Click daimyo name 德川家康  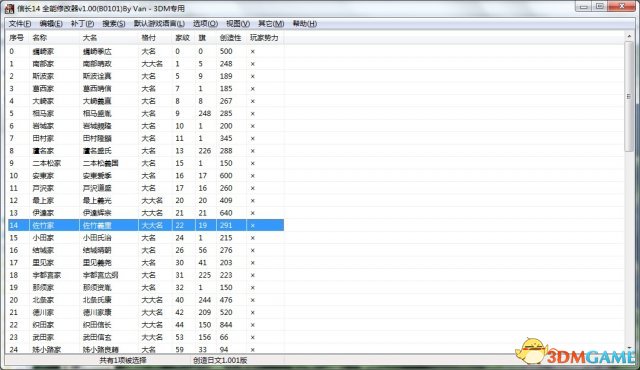[x=97, y=312]
